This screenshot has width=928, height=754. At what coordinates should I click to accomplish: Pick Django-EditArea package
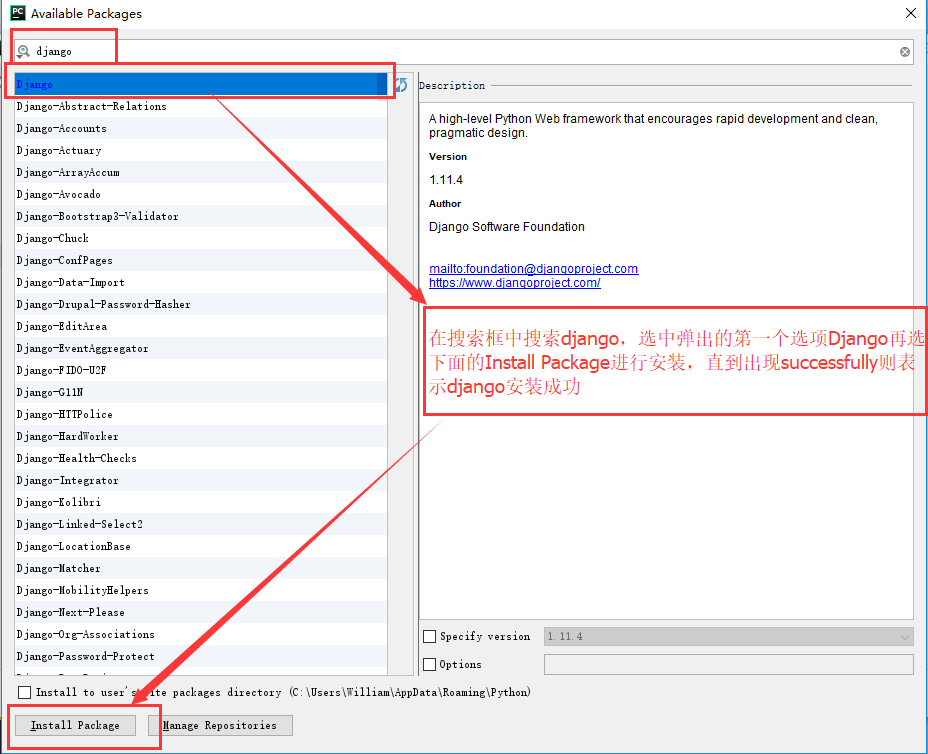click(201, 326)
